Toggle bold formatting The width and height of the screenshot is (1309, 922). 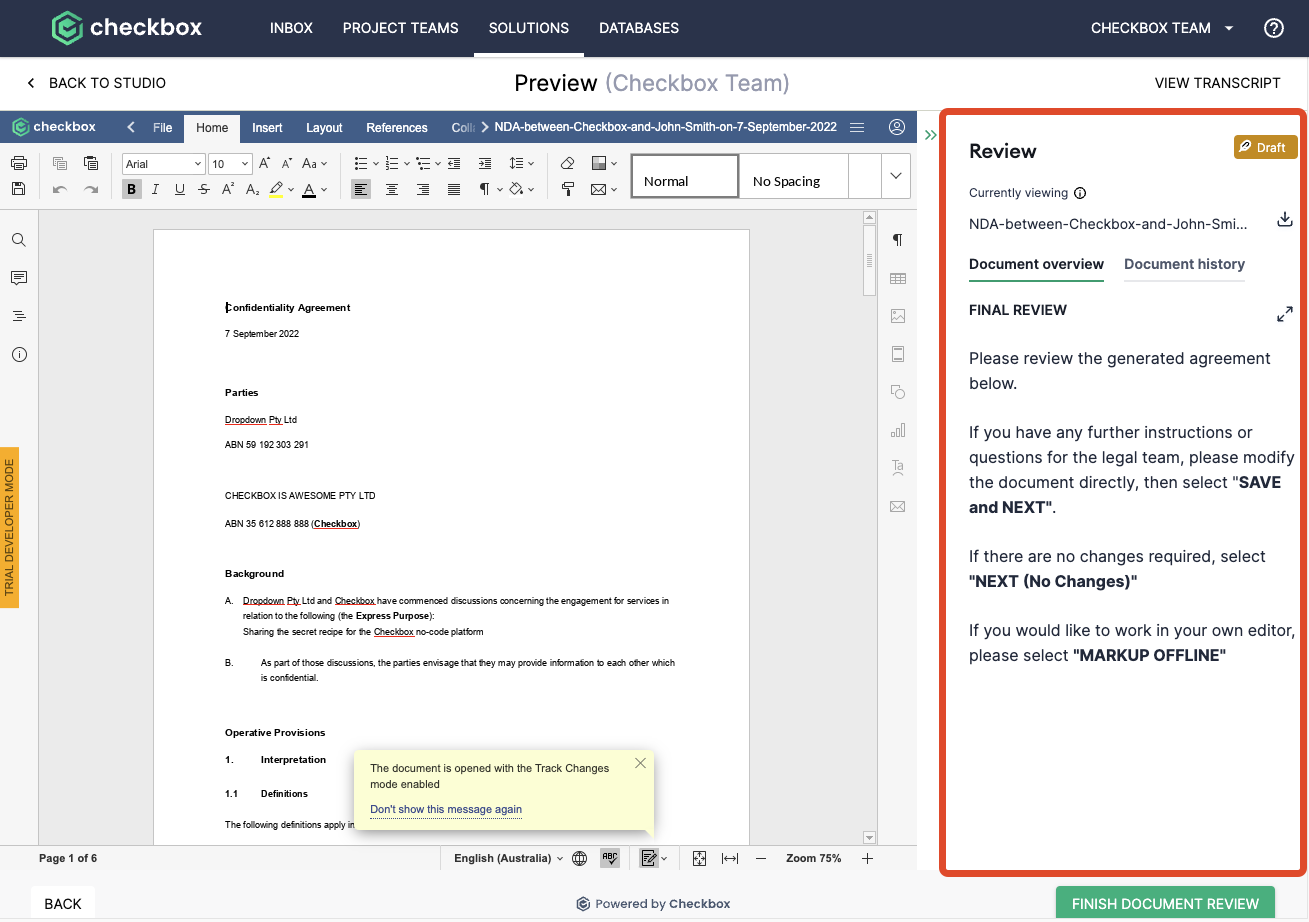(132, 189)
